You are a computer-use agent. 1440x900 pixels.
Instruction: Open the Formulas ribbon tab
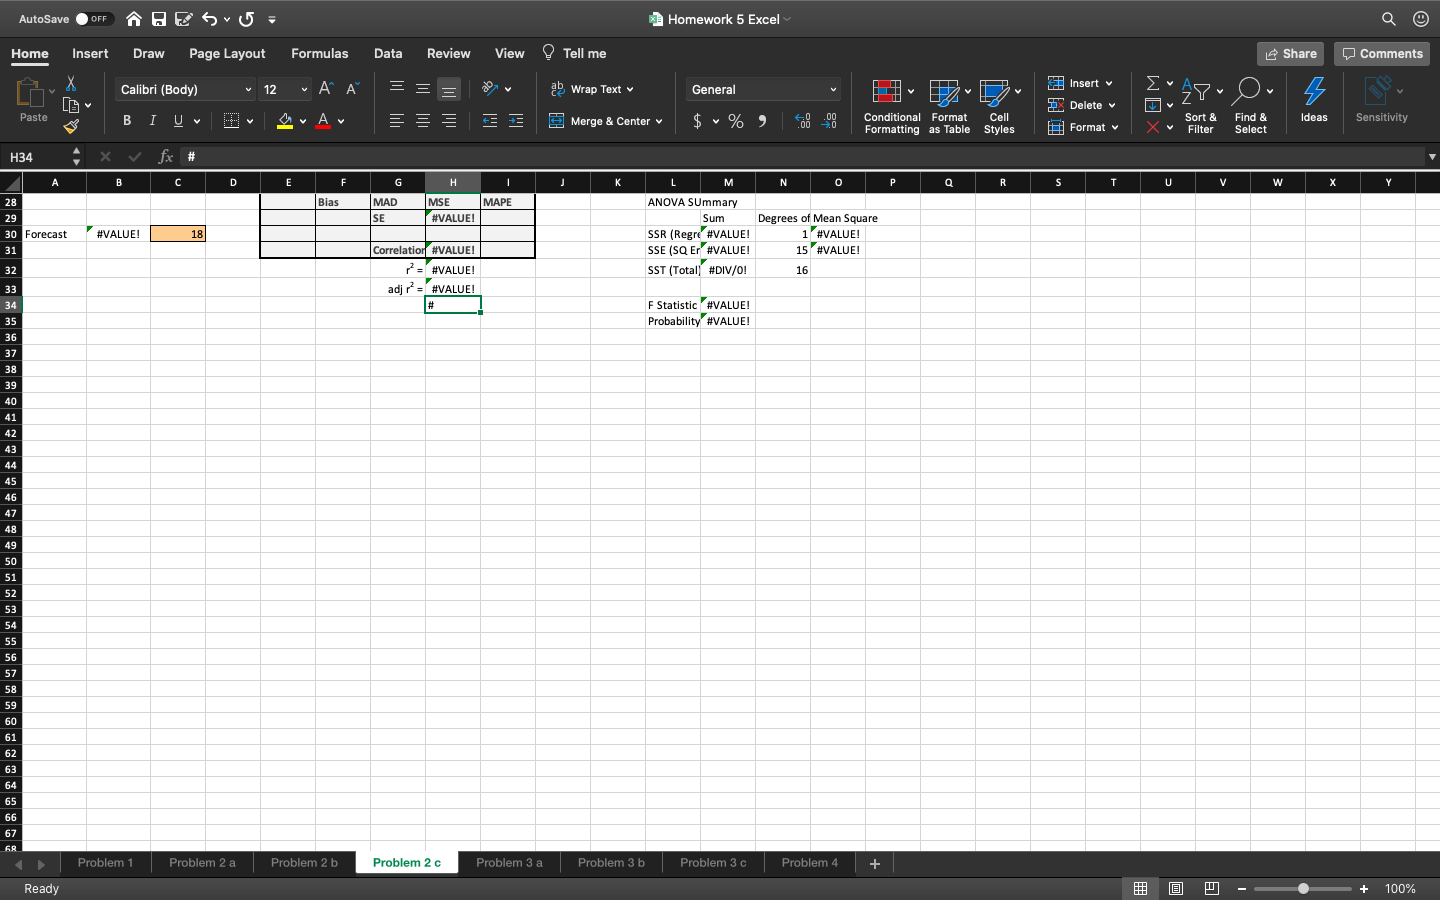[320, 53]
